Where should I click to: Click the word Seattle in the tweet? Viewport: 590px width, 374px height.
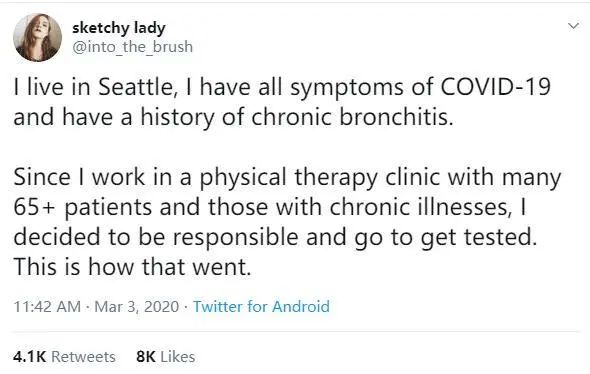tap(135, 87)
